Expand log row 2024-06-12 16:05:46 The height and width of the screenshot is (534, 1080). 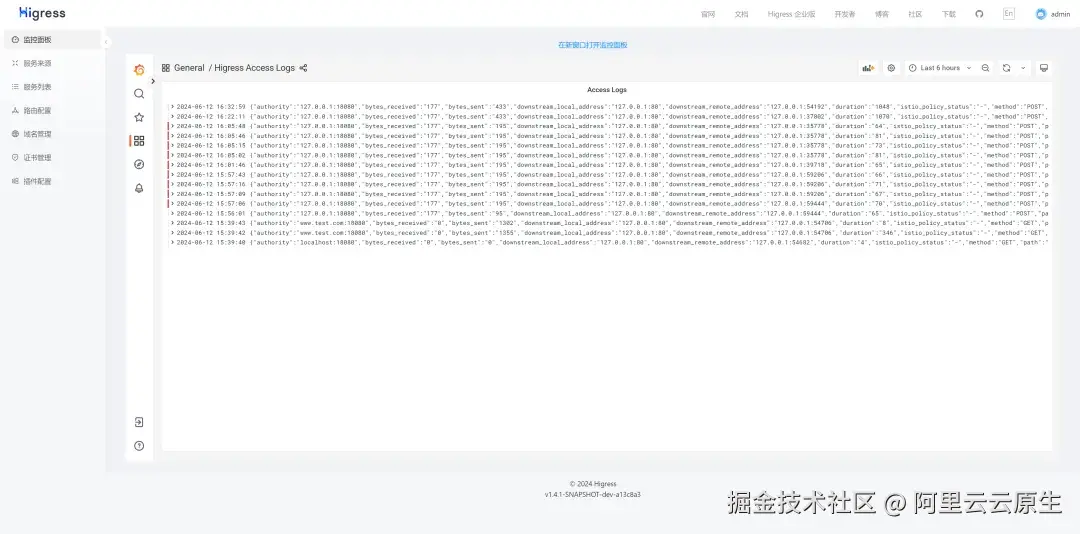pyautogui.click(x=172, y=136)
